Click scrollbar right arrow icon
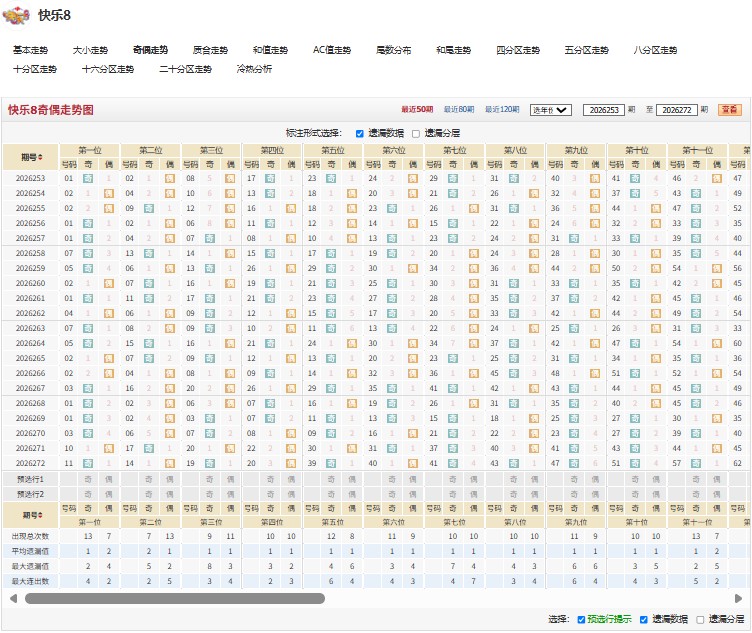The image size is (752, 633). coord(739,598)
